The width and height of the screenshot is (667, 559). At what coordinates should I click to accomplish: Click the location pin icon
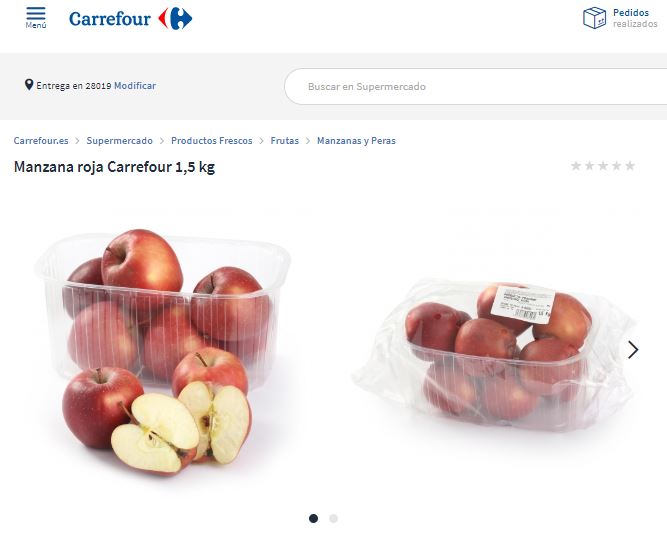[29, 85]
